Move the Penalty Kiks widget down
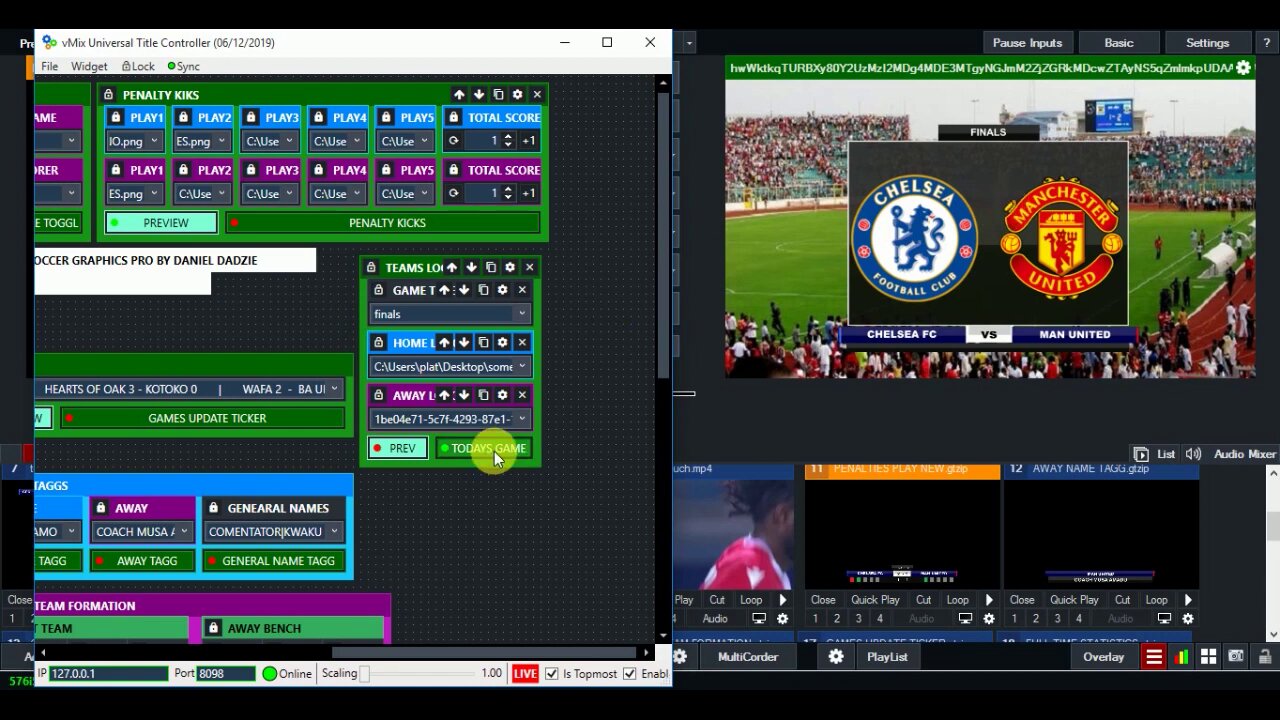 click(479, 95)
